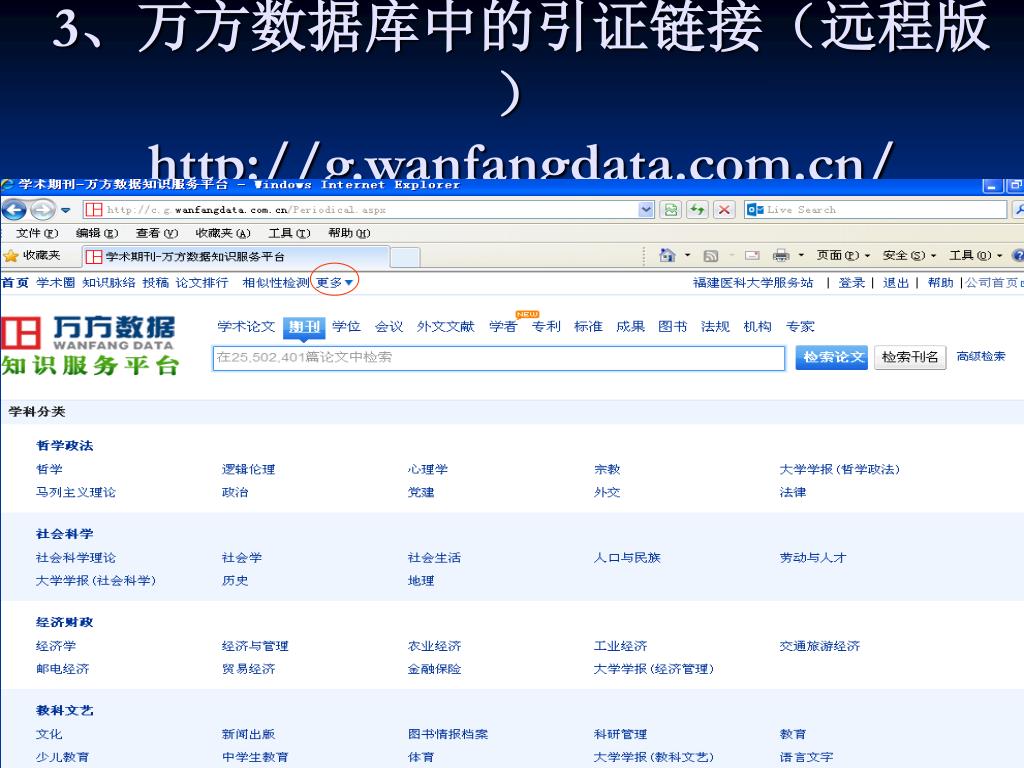Open the 哲学 subject category
1024x768 pixels.
(x=49, y=469)
